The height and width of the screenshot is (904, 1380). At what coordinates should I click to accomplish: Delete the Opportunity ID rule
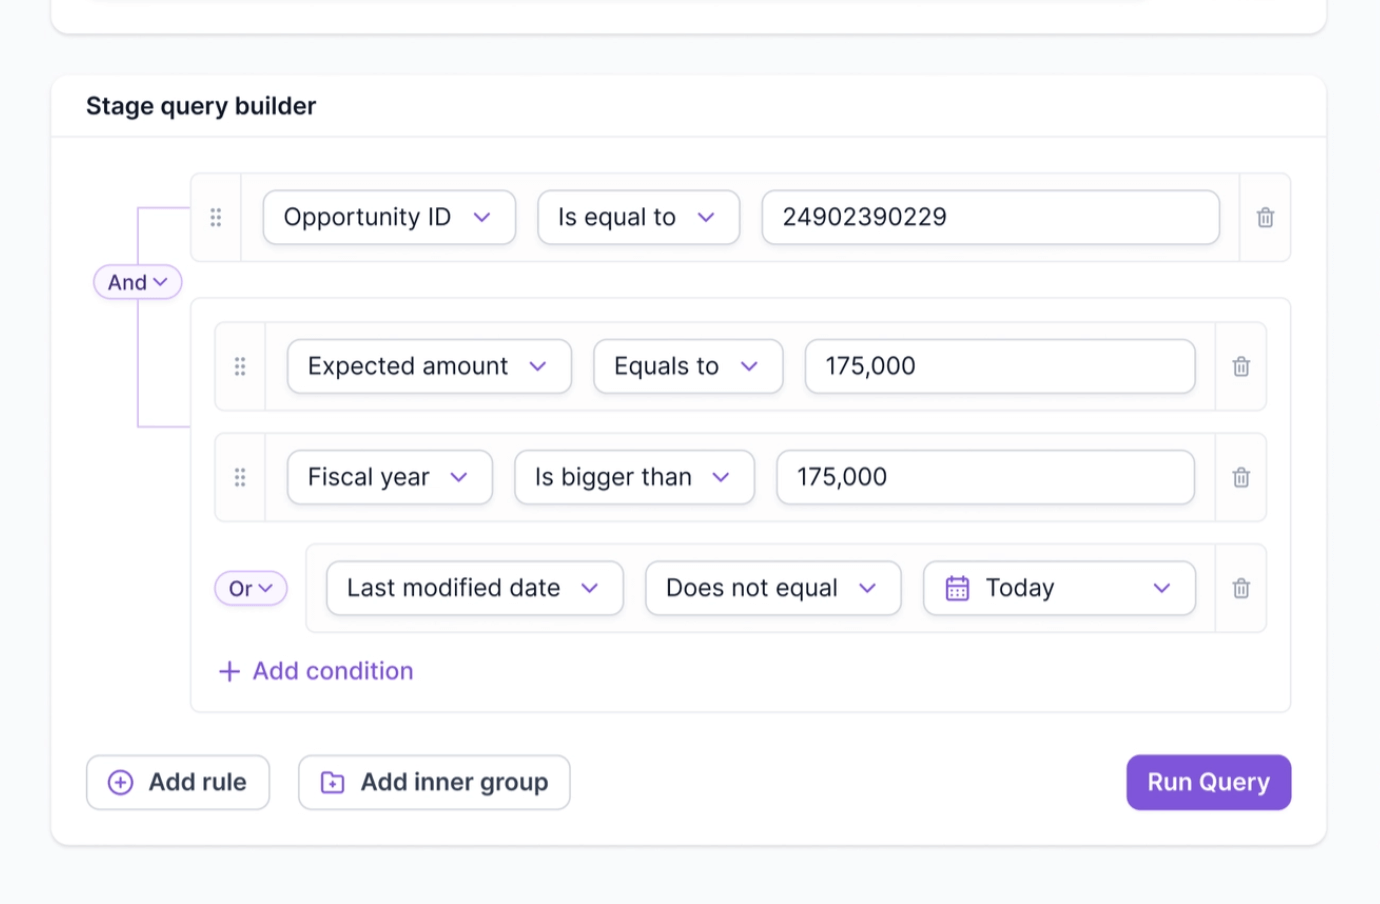point(1265,217)
